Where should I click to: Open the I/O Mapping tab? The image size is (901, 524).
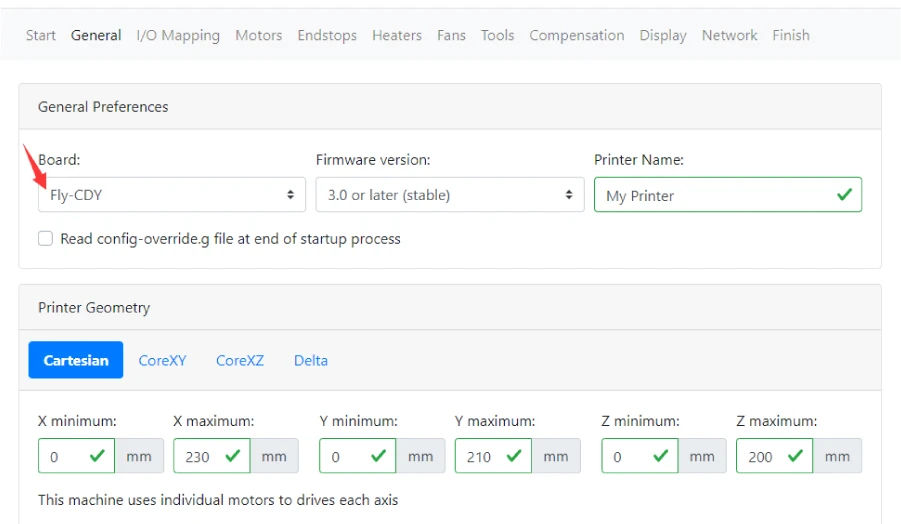click(178, 35)
